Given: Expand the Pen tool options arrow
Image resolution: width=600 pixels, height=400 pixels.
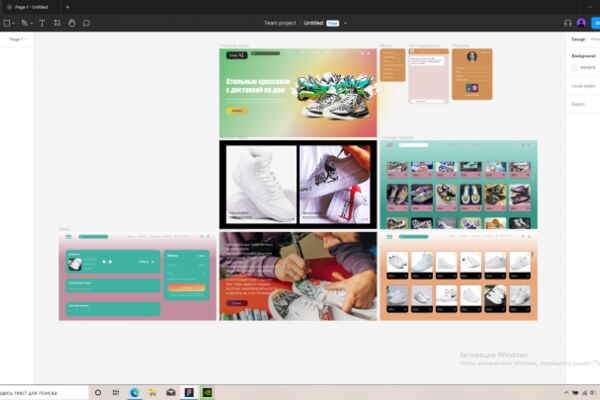Looking at the screenshot, I should (31, 23).
